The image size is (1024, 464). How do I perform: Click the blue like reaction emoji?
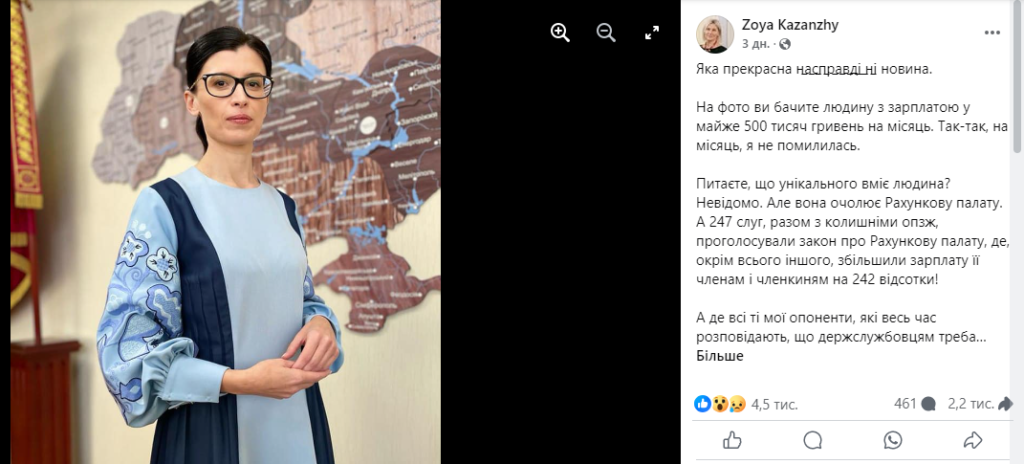click(703, 404)
